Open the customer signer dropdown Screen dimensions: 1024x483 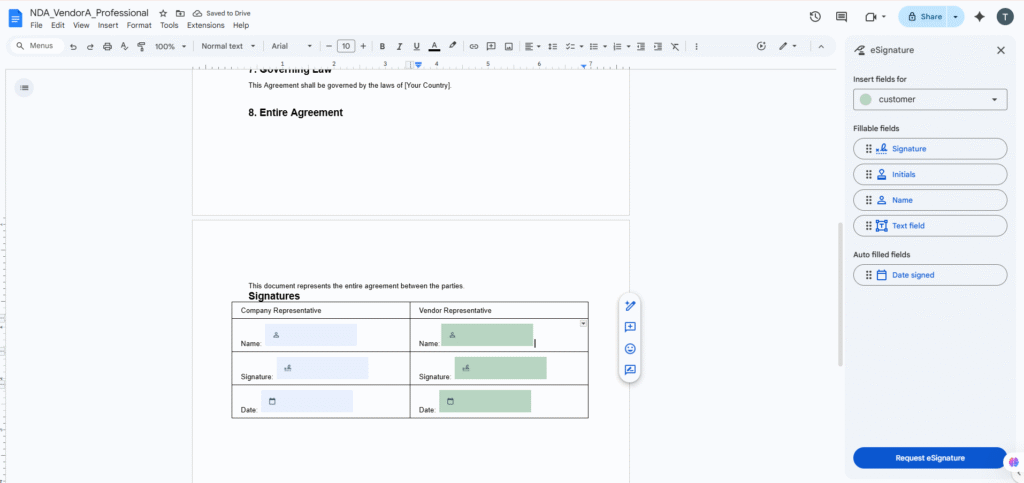(x=930, y=100)
